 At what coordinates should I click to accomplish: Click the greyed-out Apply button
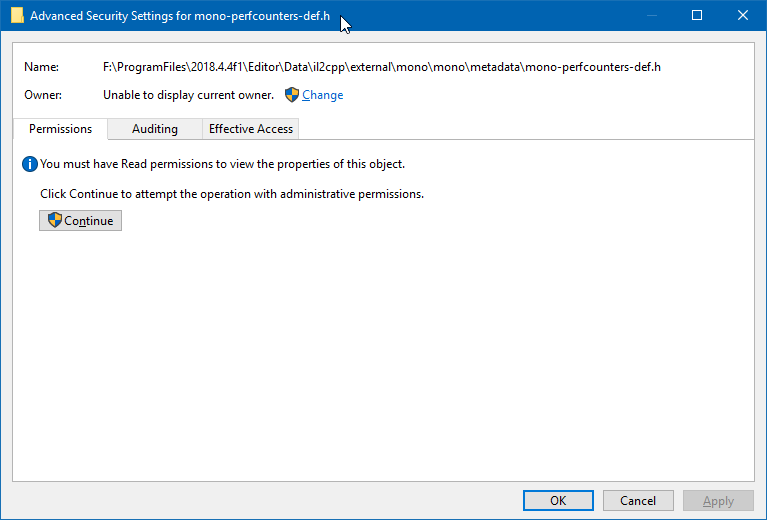[718, 501]
